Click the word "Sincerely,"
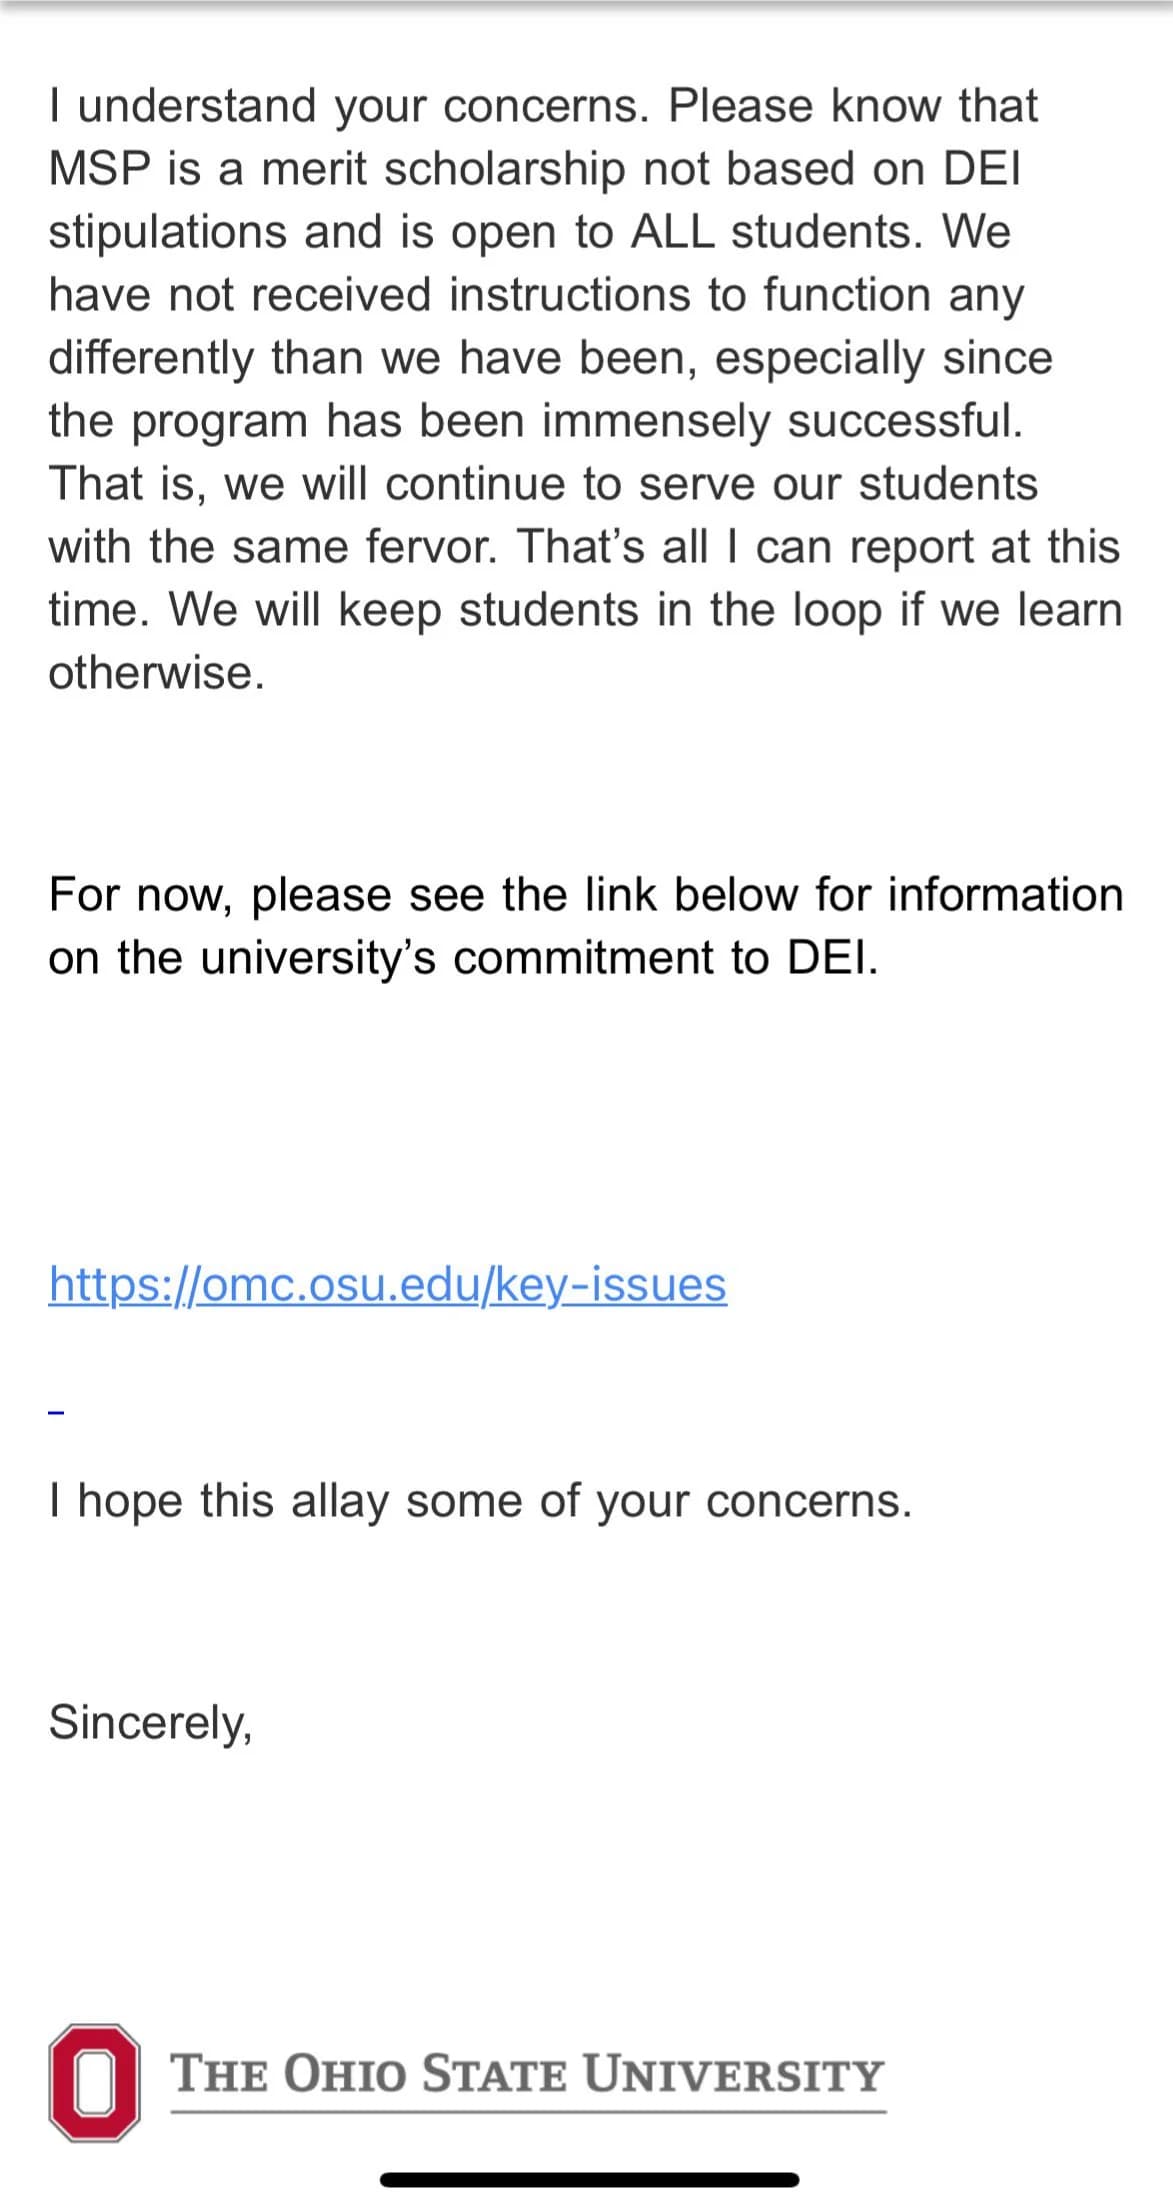Image resolution: width=1173 pixels, height=2212 pixels. click(x=150, y=1722)
